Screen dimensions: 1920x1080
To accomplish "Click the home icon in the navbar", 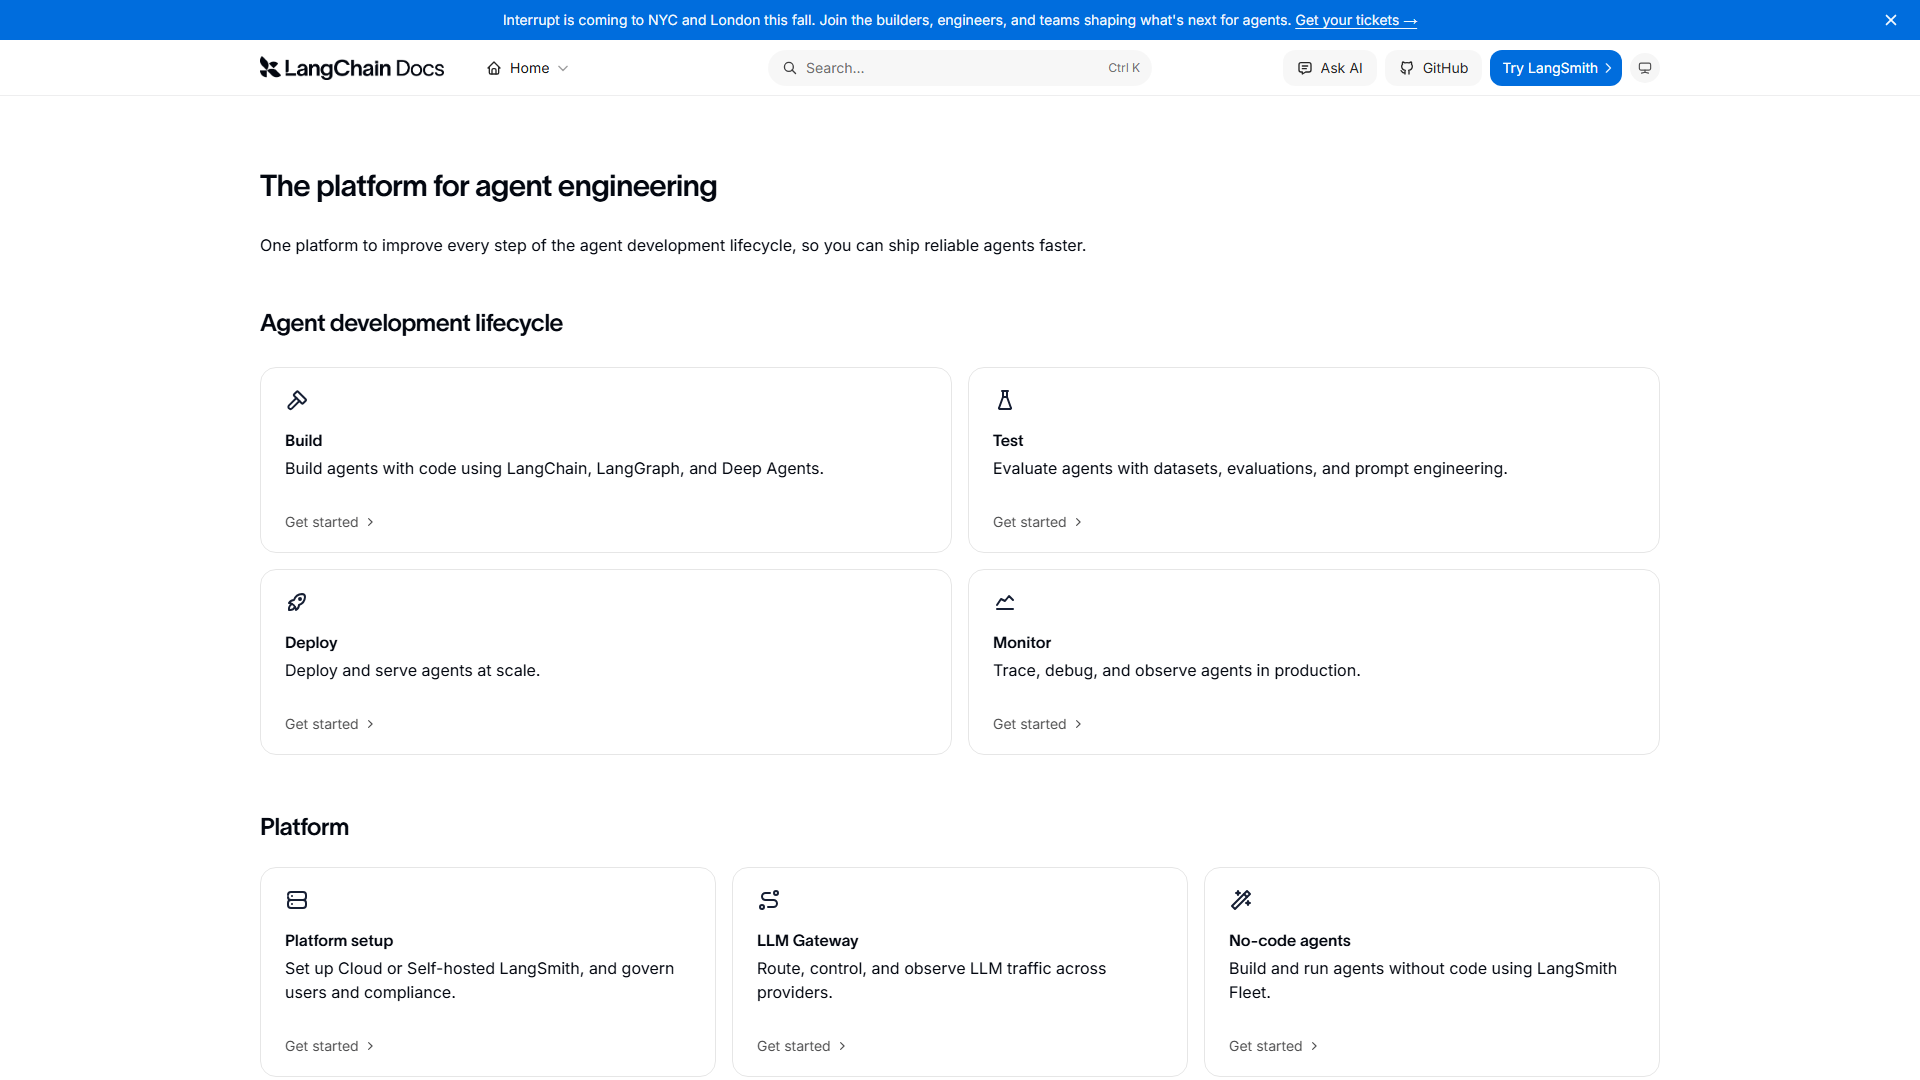I will (x=494, y=68).
